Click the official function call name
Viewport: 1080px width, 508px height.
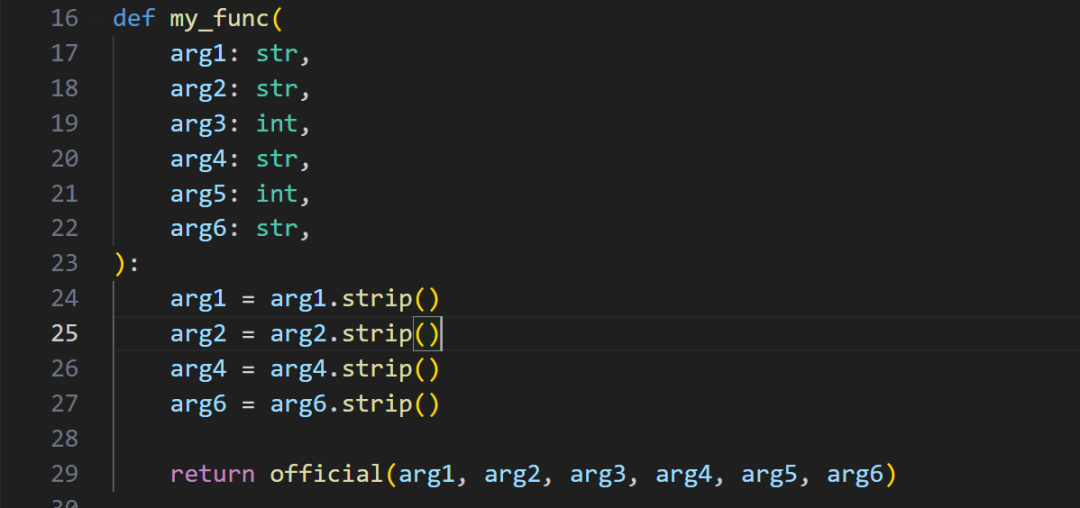[326, 474]
